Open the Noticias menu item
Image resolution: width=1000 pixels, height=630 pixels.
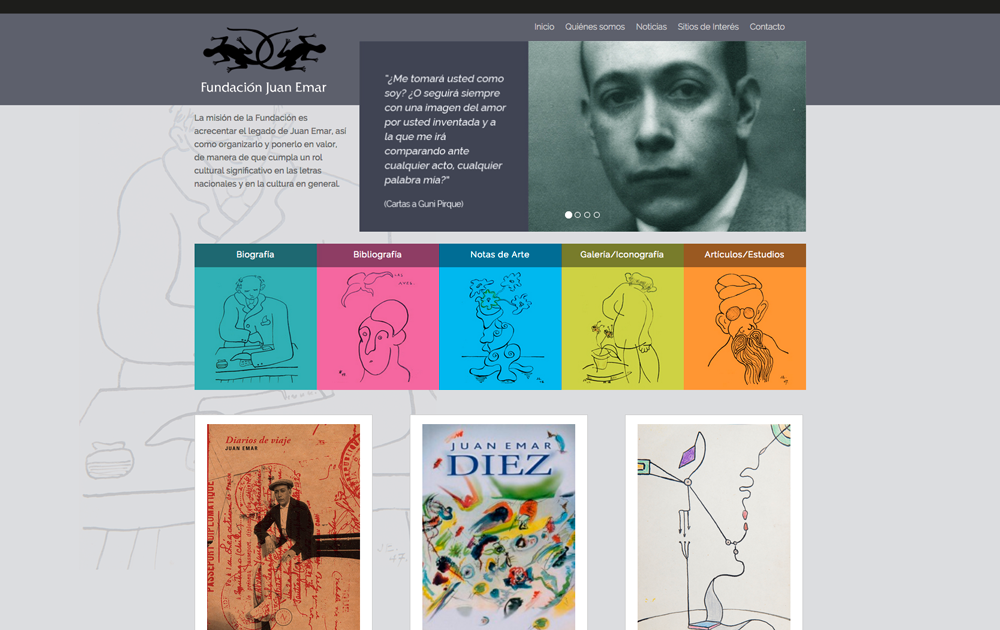tap(651, 27)
